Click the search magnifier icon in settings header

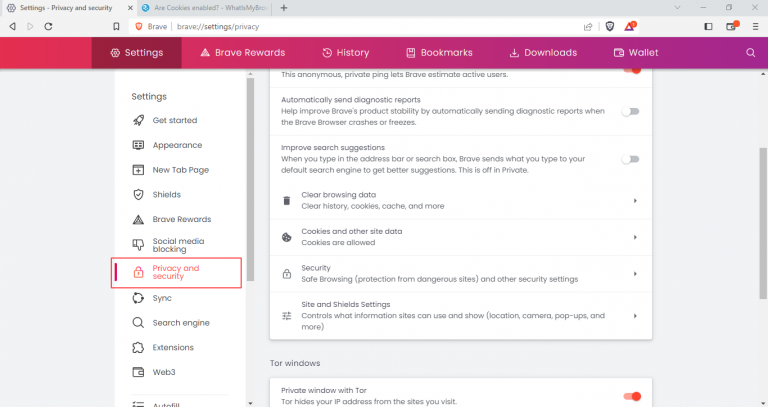[750, 52]
